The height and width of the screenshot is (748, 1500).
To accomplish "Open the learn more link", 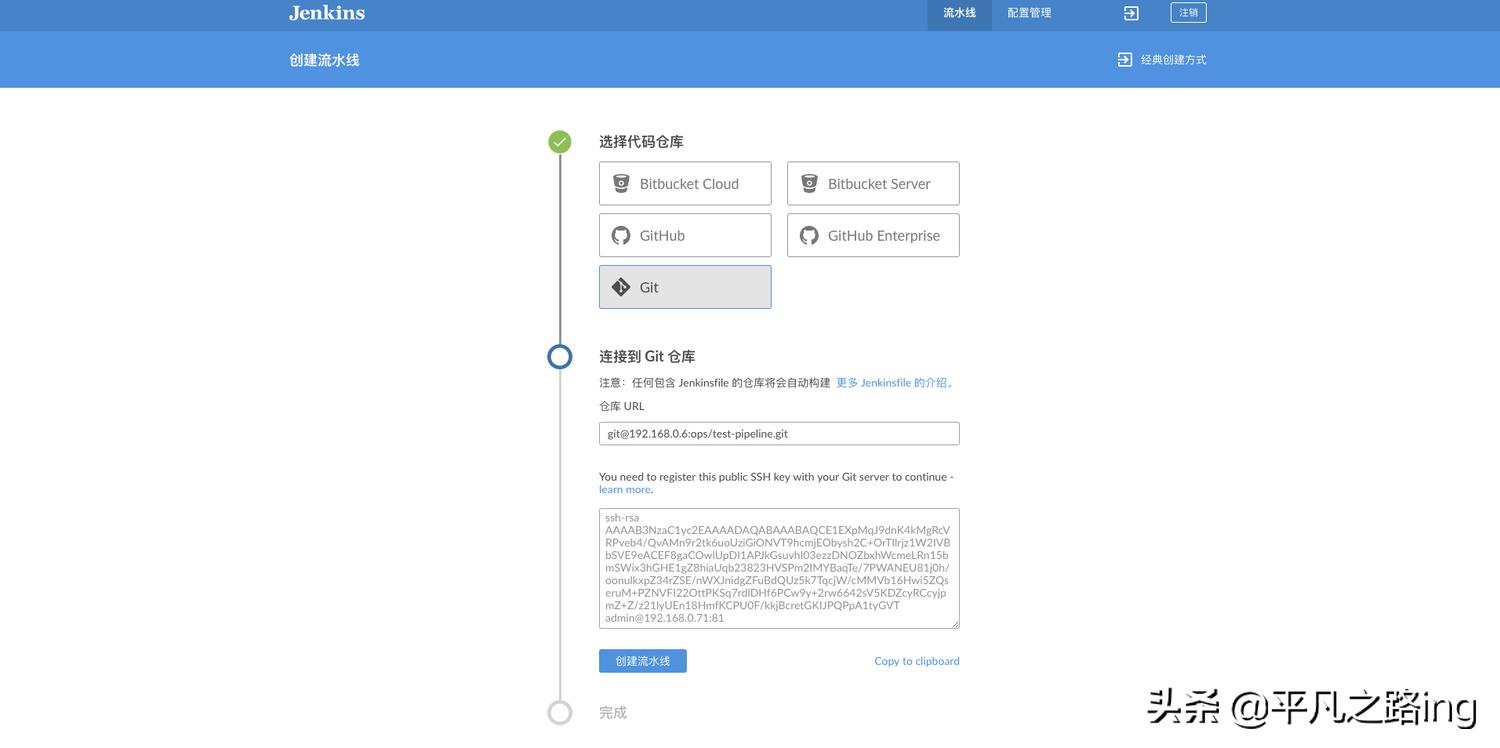I will (624, 489).
